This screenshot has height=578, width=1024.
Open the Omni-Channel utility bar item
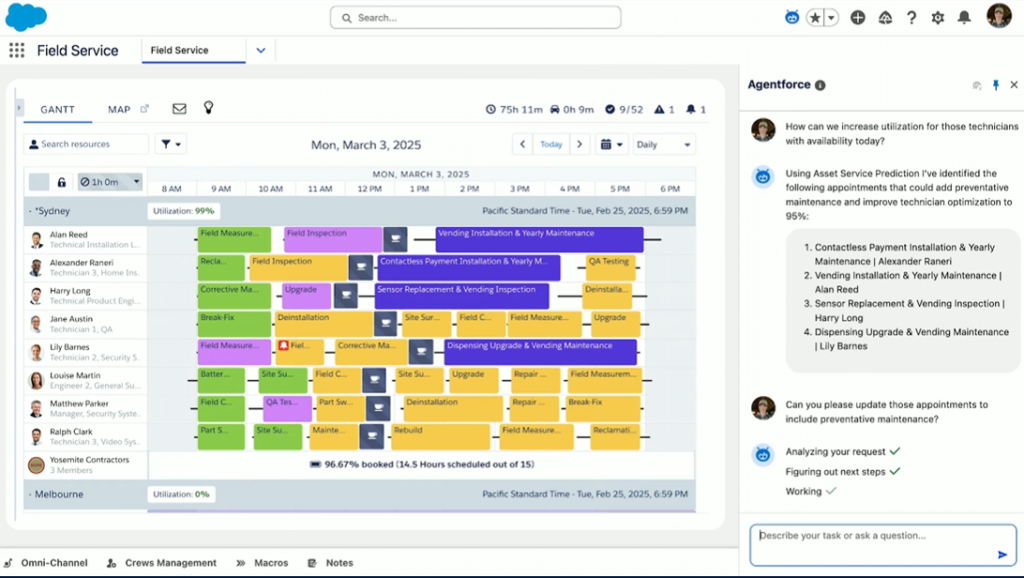[46, 563]
